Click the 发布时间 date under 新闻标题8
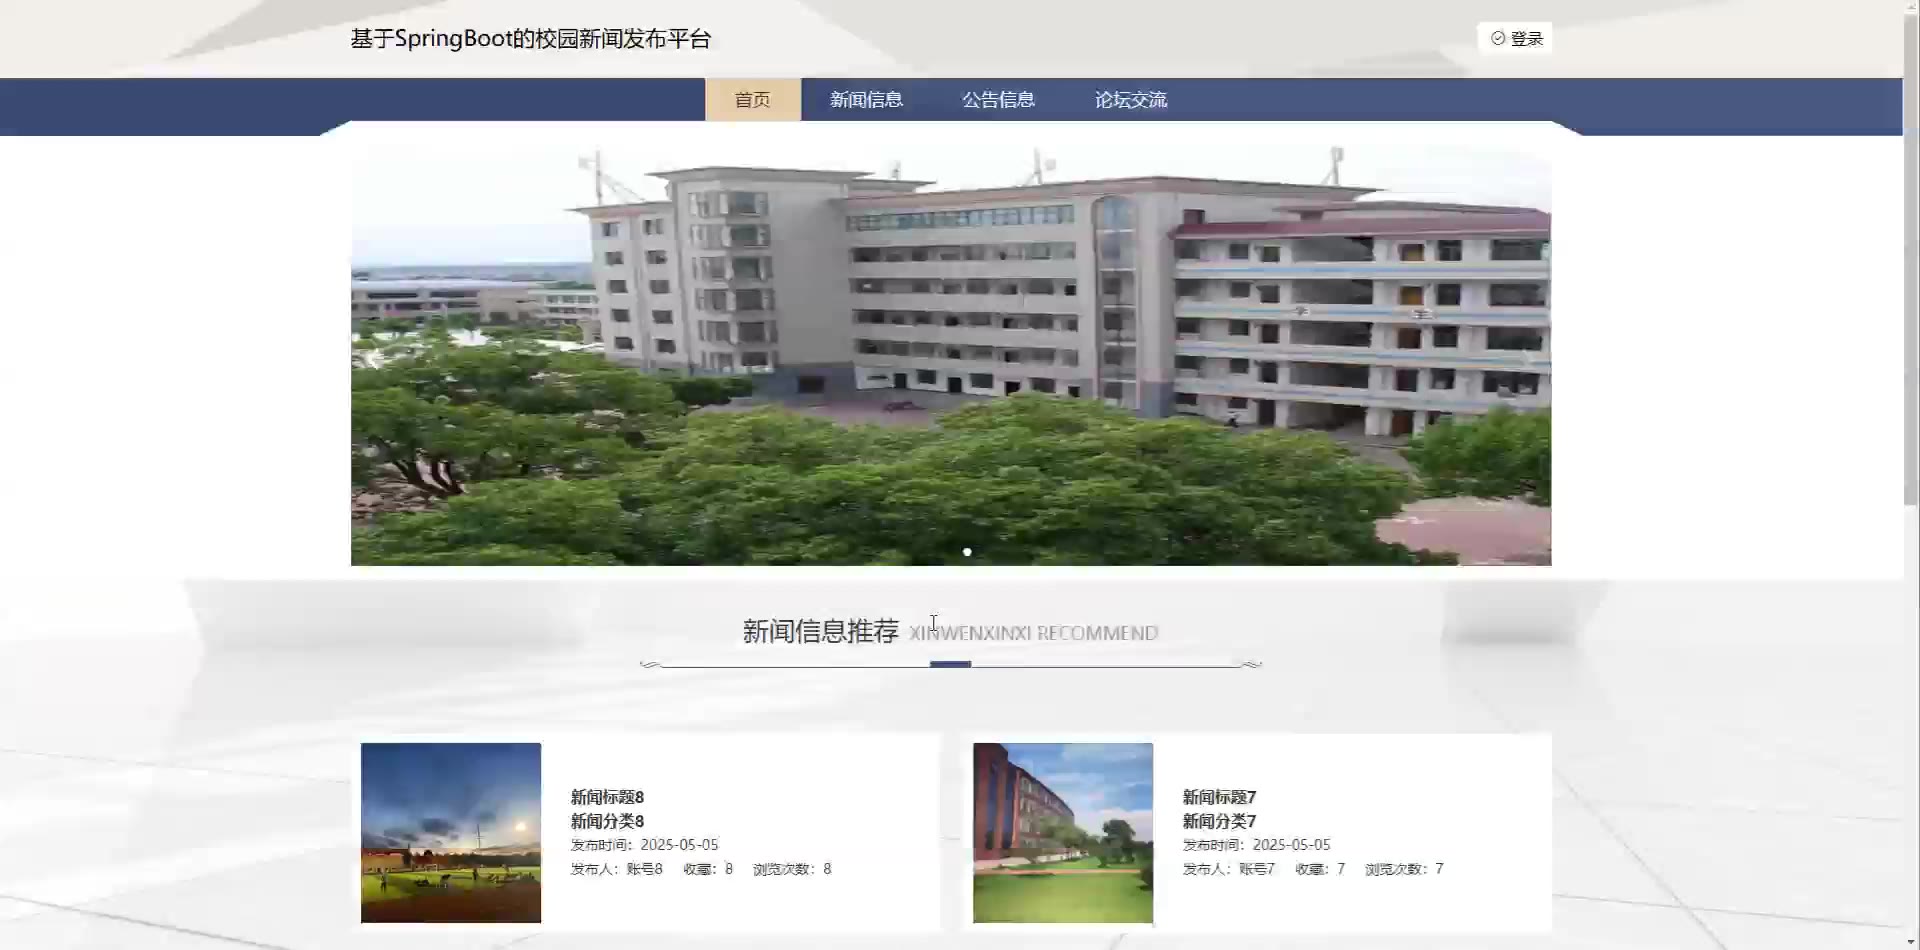 pyautogui.click(x=644, y=845)
